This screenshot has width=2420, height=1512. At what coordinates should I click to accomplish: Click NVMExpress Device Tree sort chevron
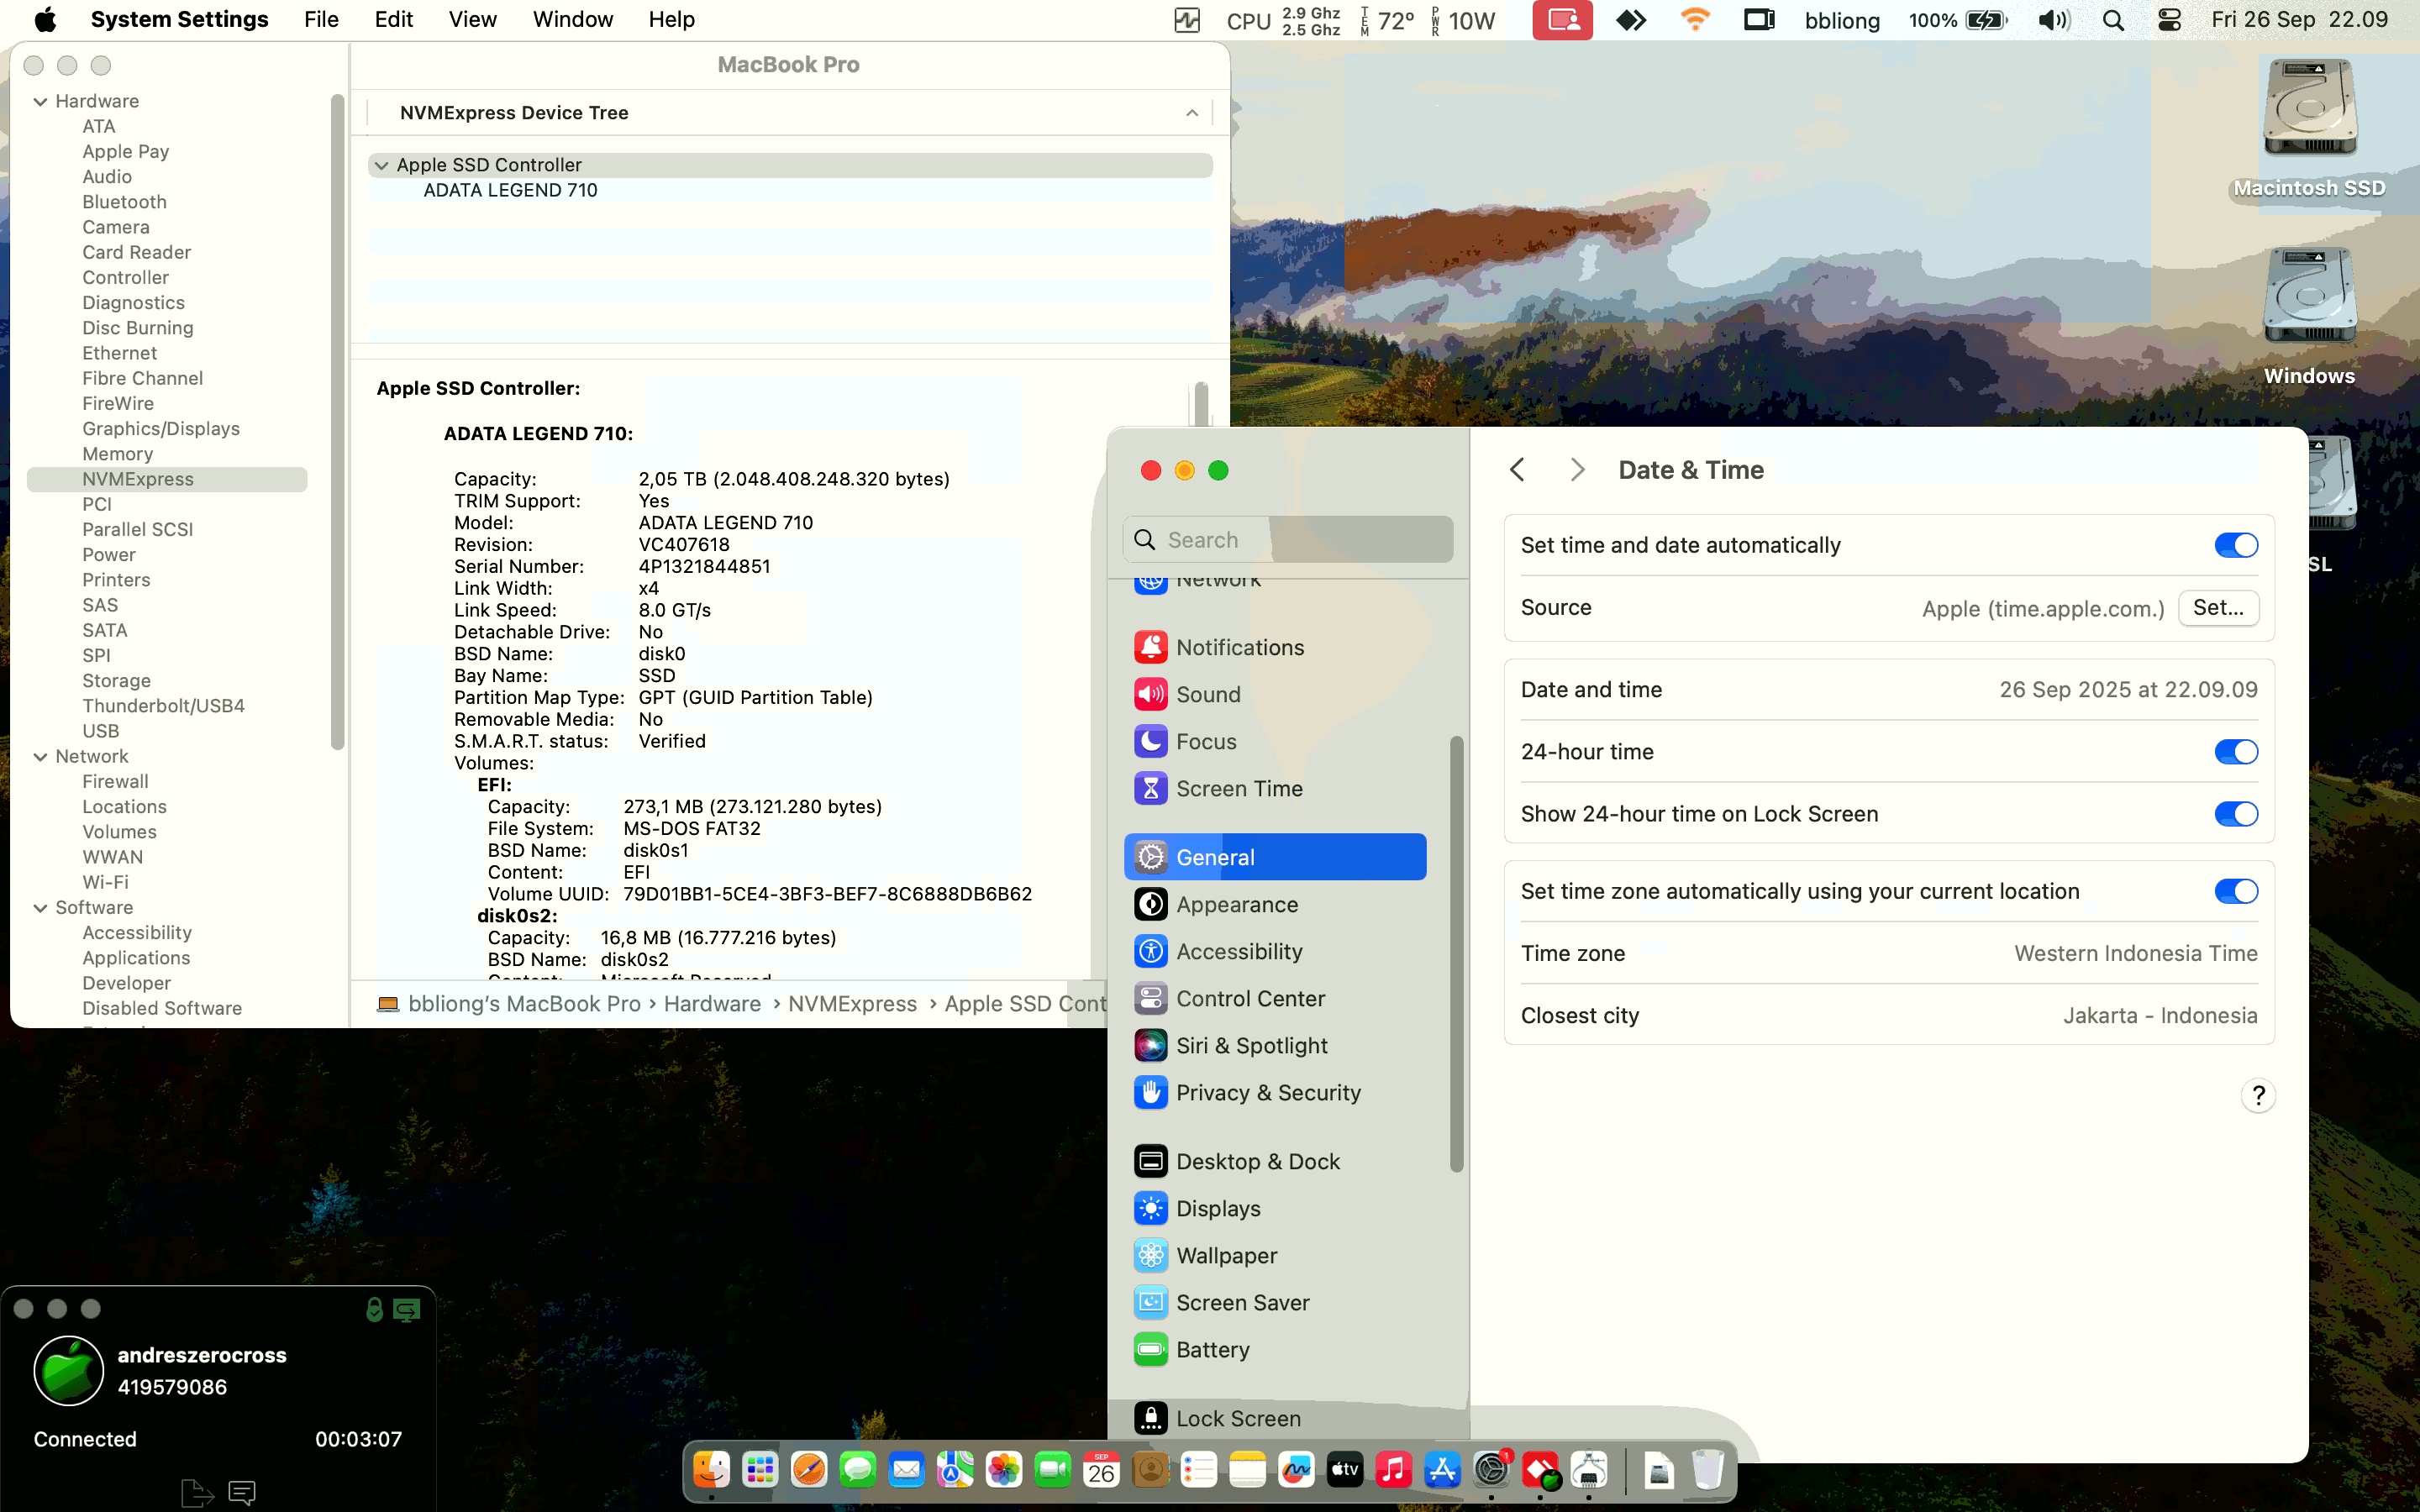(x=1192, y=113)
